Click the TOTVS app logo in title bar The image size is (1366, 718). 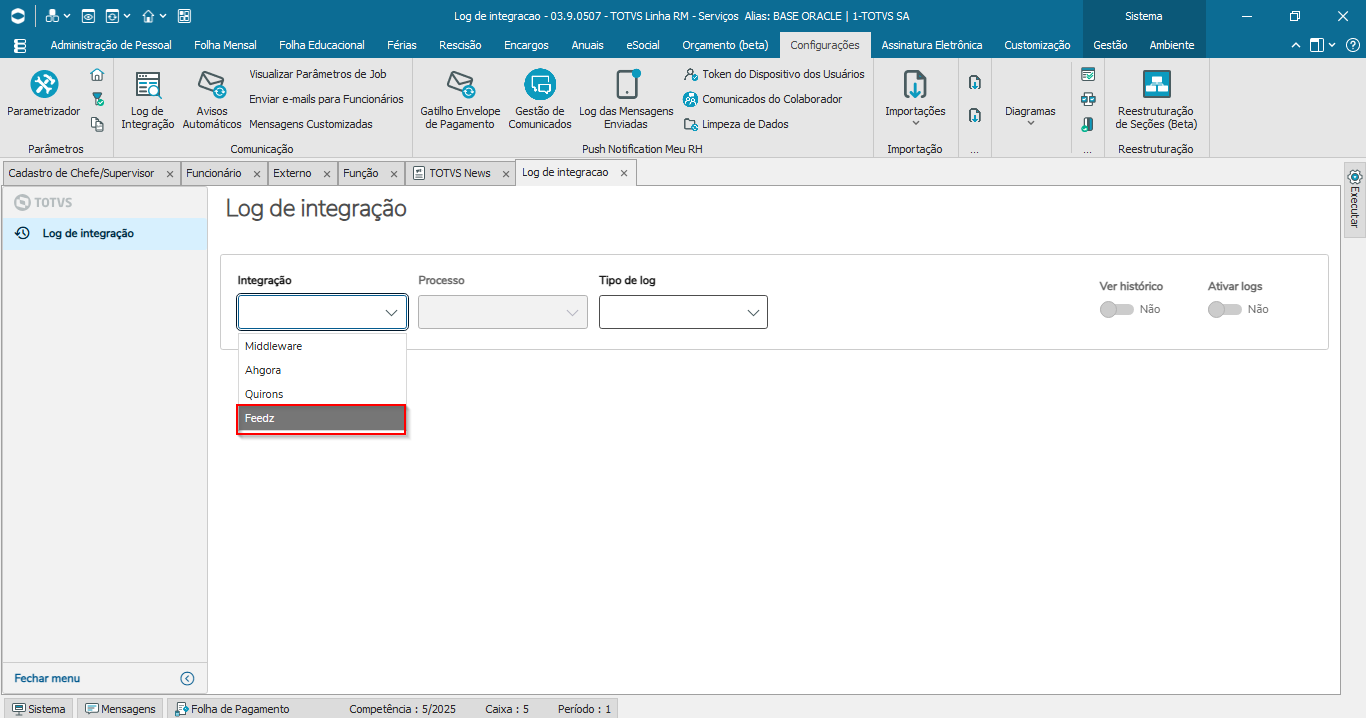tap(17, 16)
